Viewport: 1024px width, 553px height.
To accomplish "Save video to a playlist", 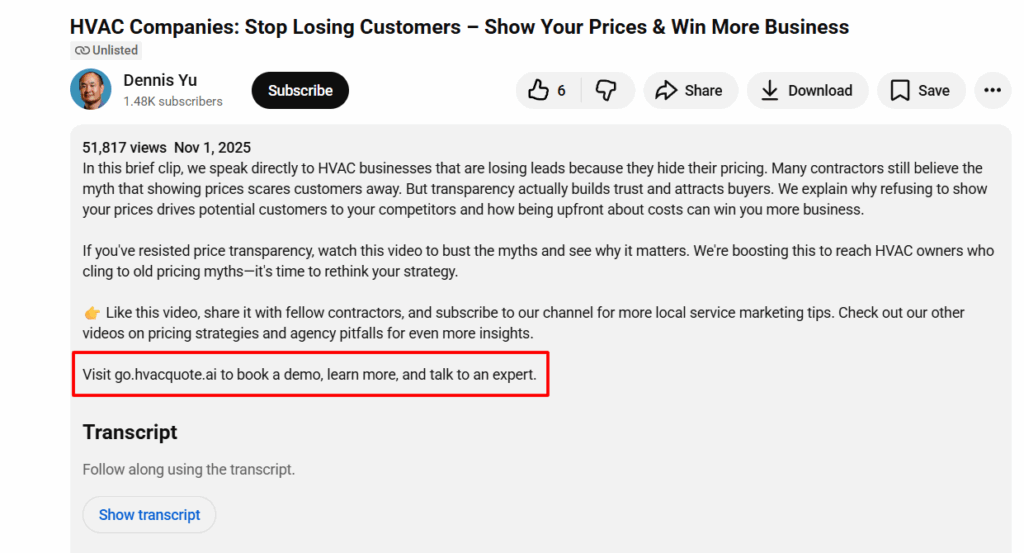I will click(x=920, y=91).
